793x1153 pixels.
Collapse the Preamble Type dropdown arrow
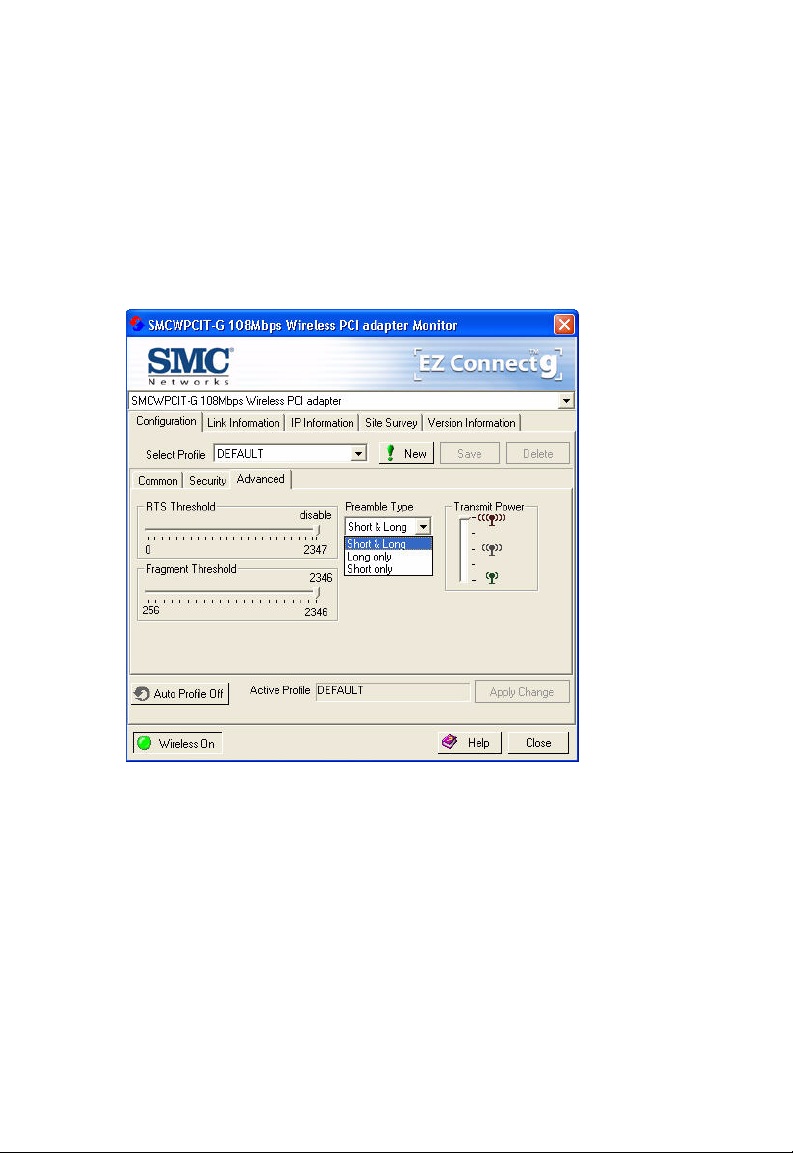423,526
